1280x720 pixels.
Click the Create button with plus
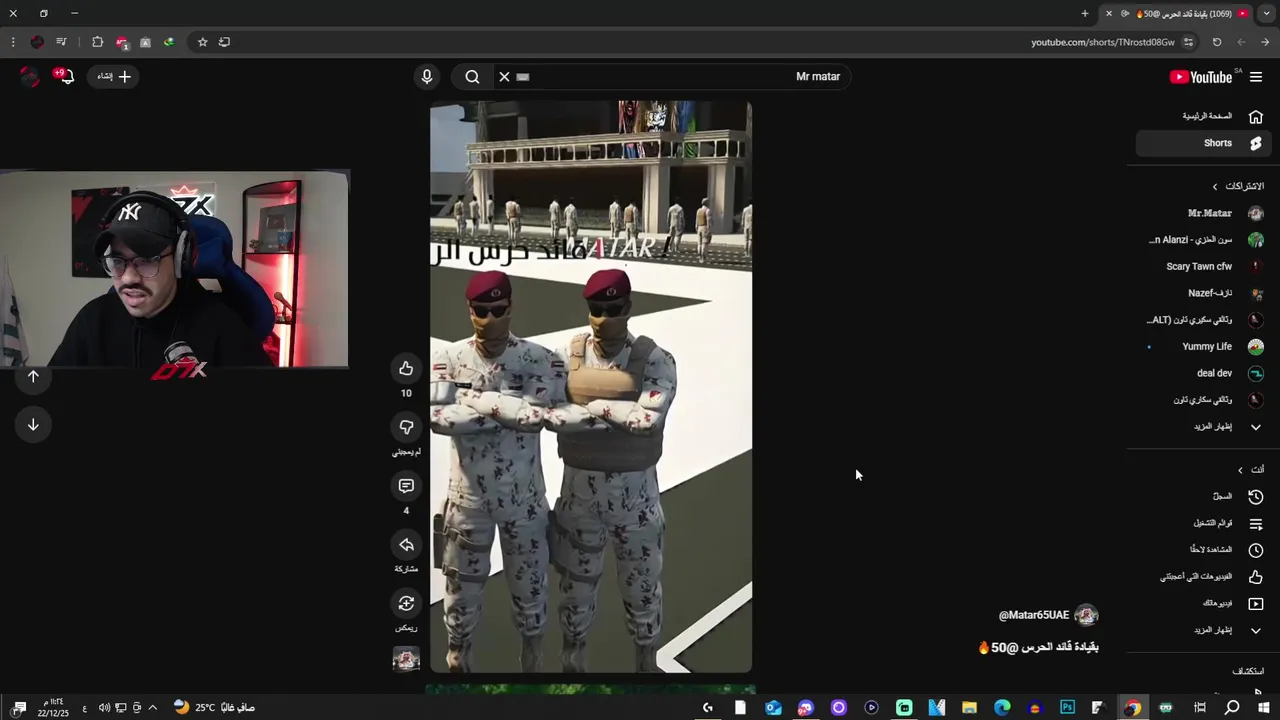114,76
